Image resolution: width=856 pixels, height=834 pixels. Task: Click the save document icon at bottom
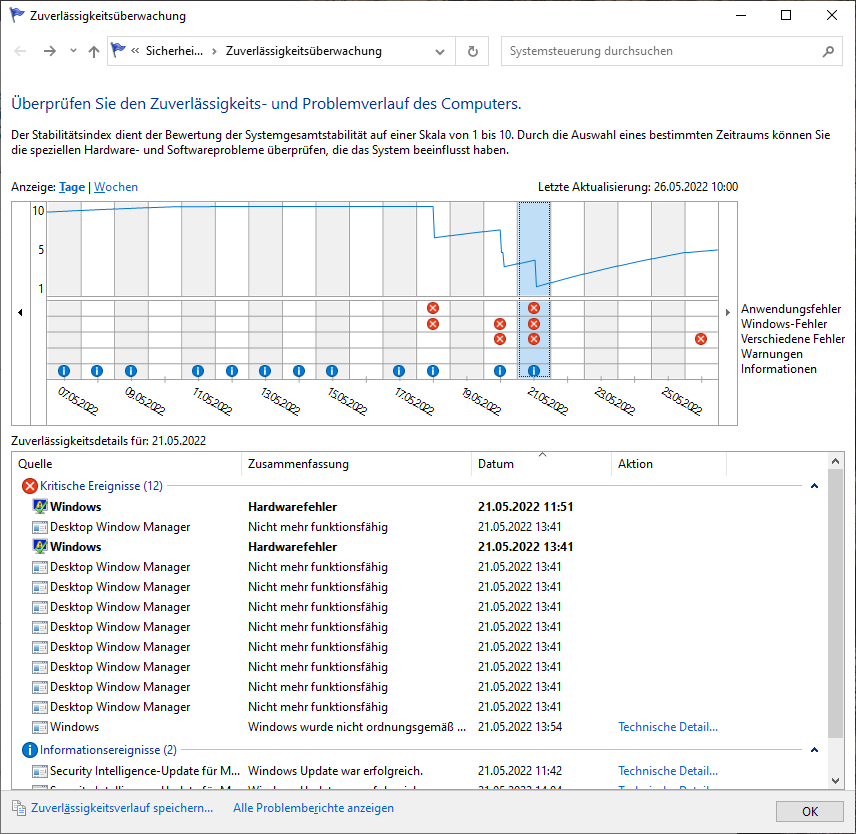click(x=19, y=808)
